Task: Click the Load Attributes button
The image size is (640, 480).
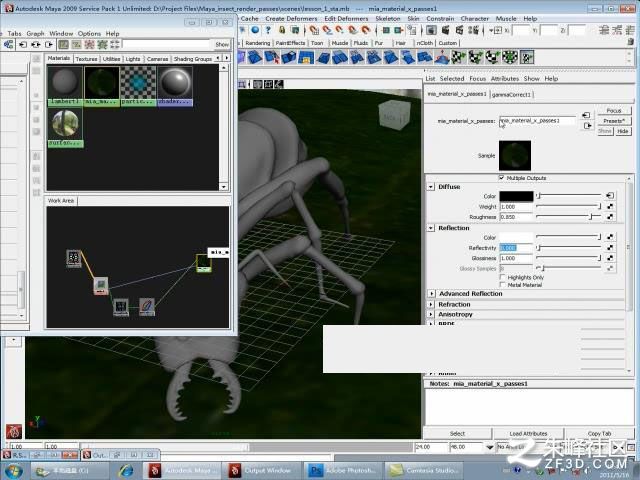Action: tap(528, 433)
